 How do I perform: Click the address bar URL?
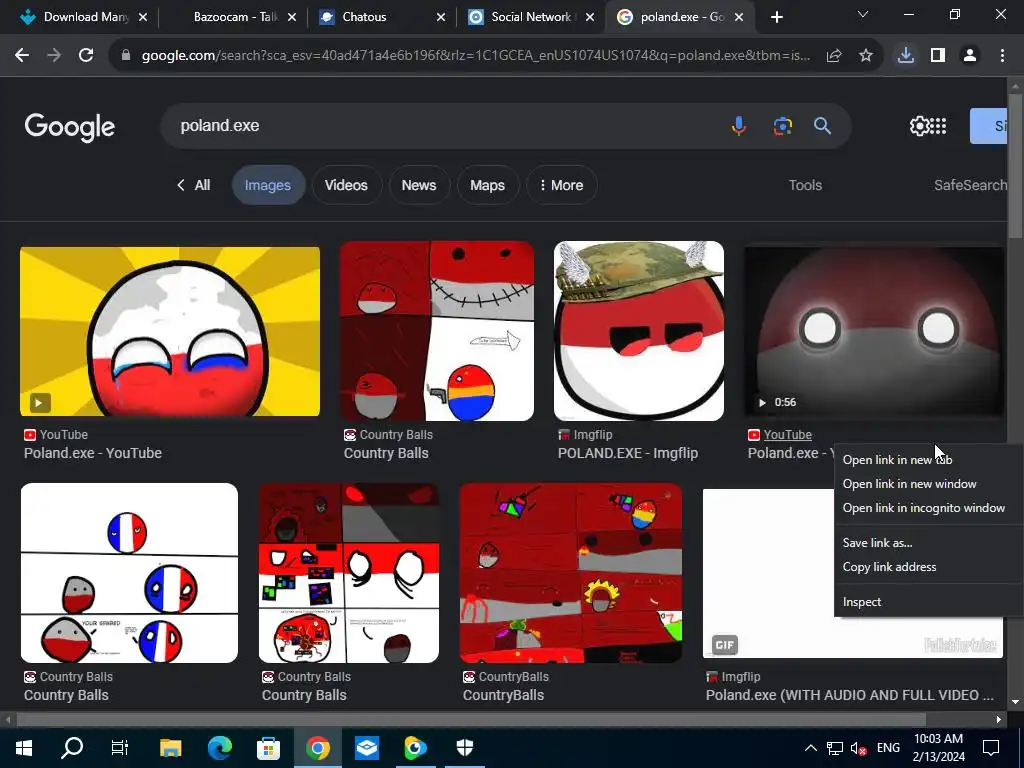[475, 56]
